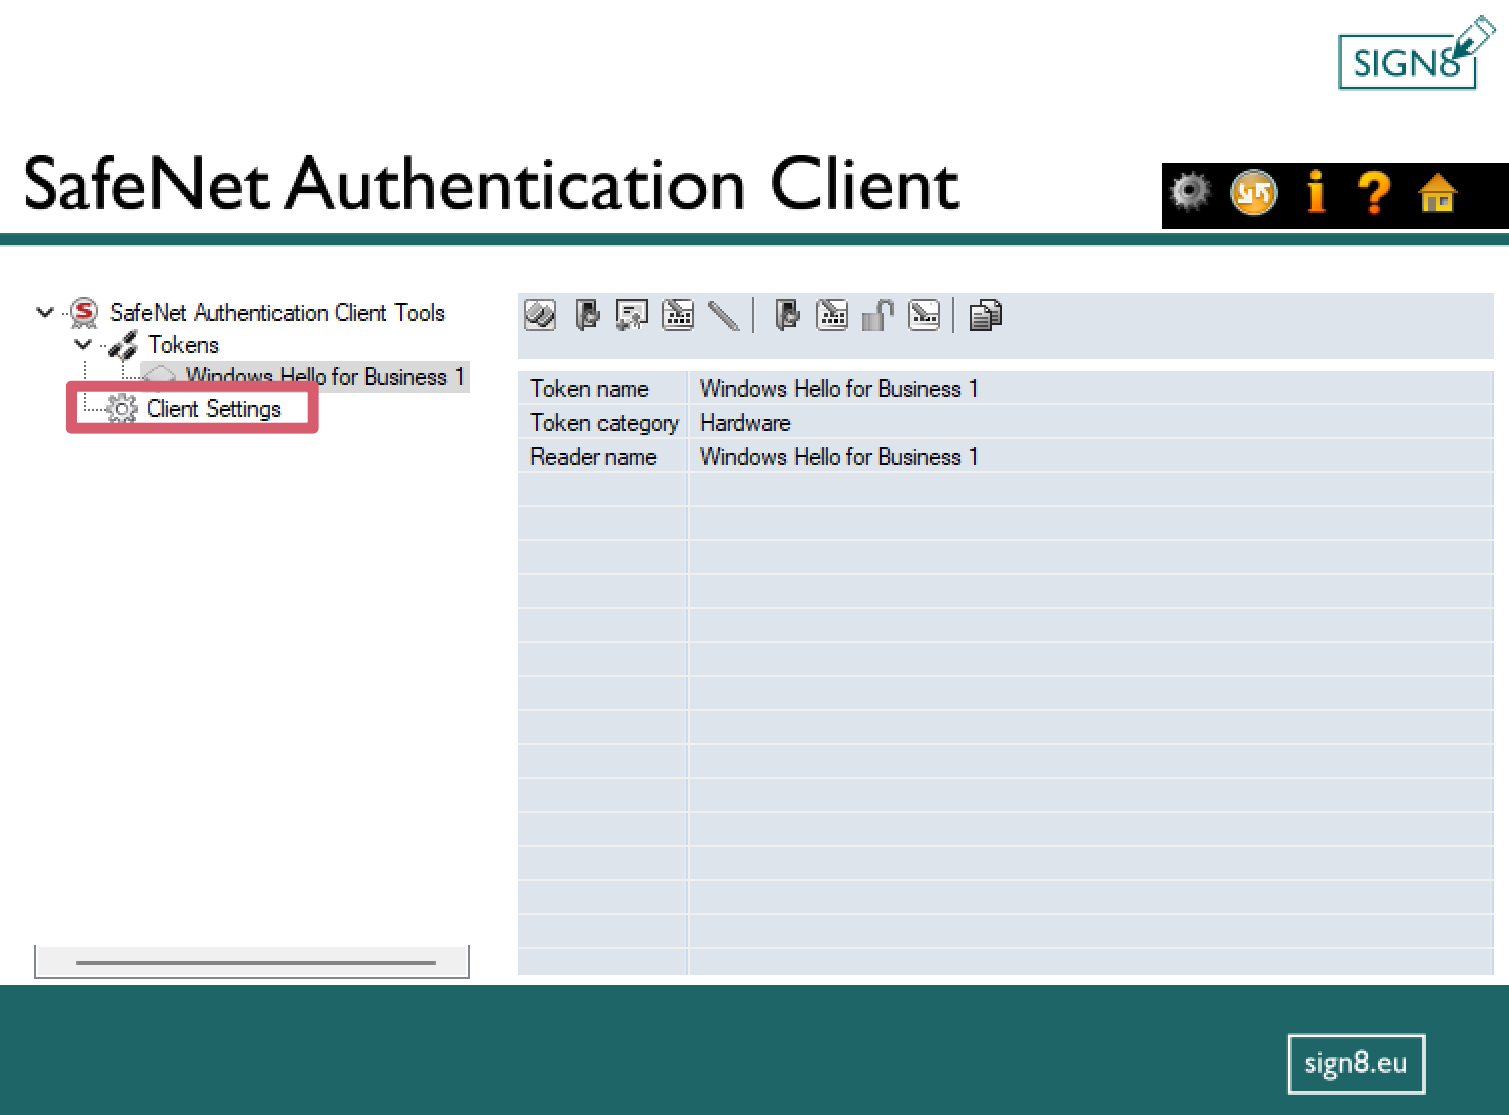The height and width of the screenshot is (1115, 1509).
Task: Click the Reader name value 'Windows Hello for Business 1'
Action: (x=1091, y=457)
